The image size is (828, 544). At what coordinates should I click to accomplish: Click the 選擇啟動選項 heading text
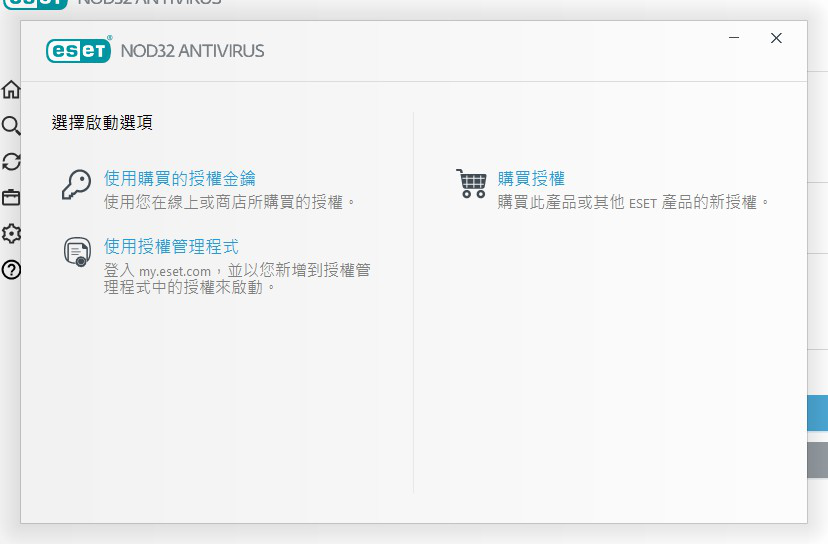(102, 123)
